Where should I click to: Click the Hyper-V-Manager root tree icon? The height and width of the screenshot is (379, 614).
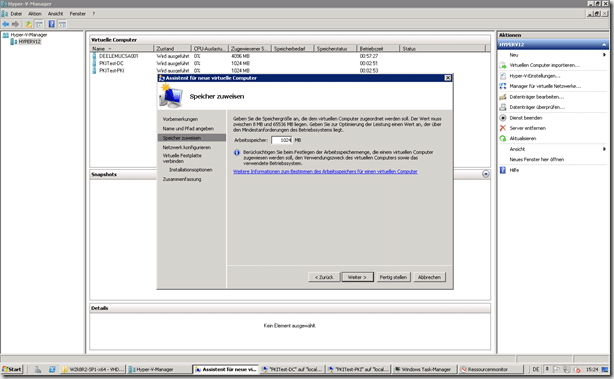pos(5,35)
